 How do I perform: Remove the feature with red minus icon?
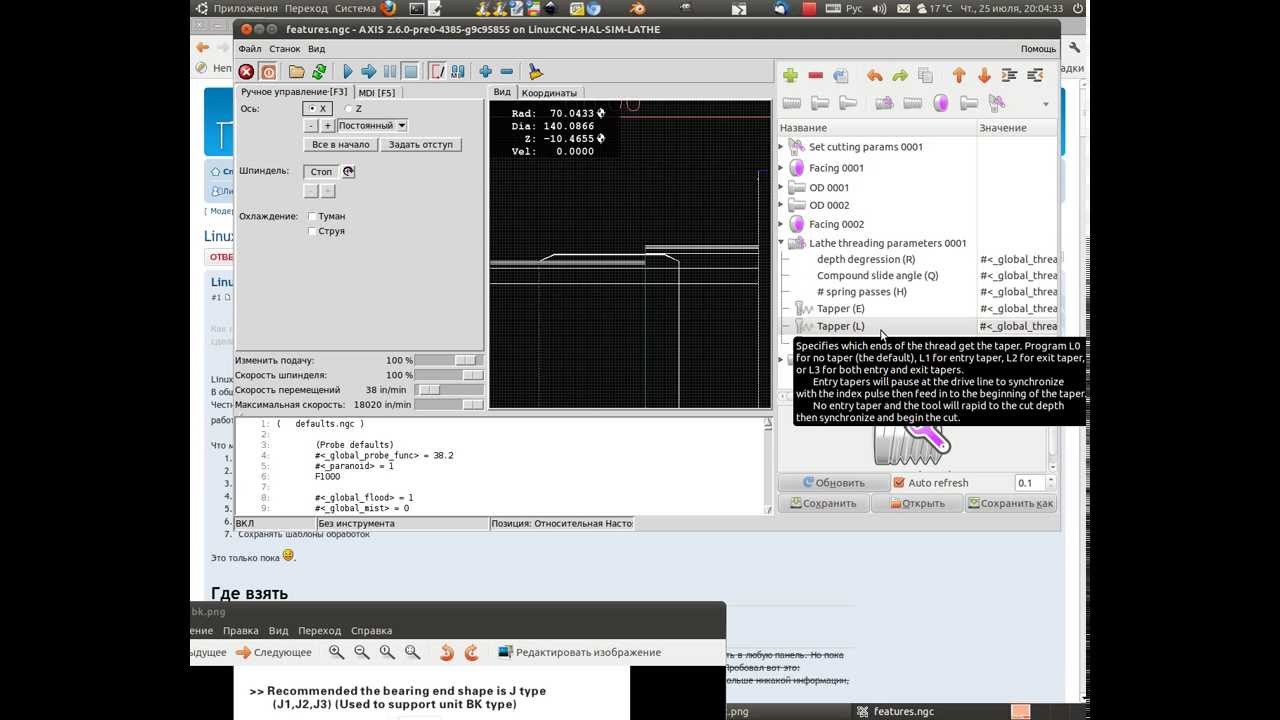(x=816, y=76)
